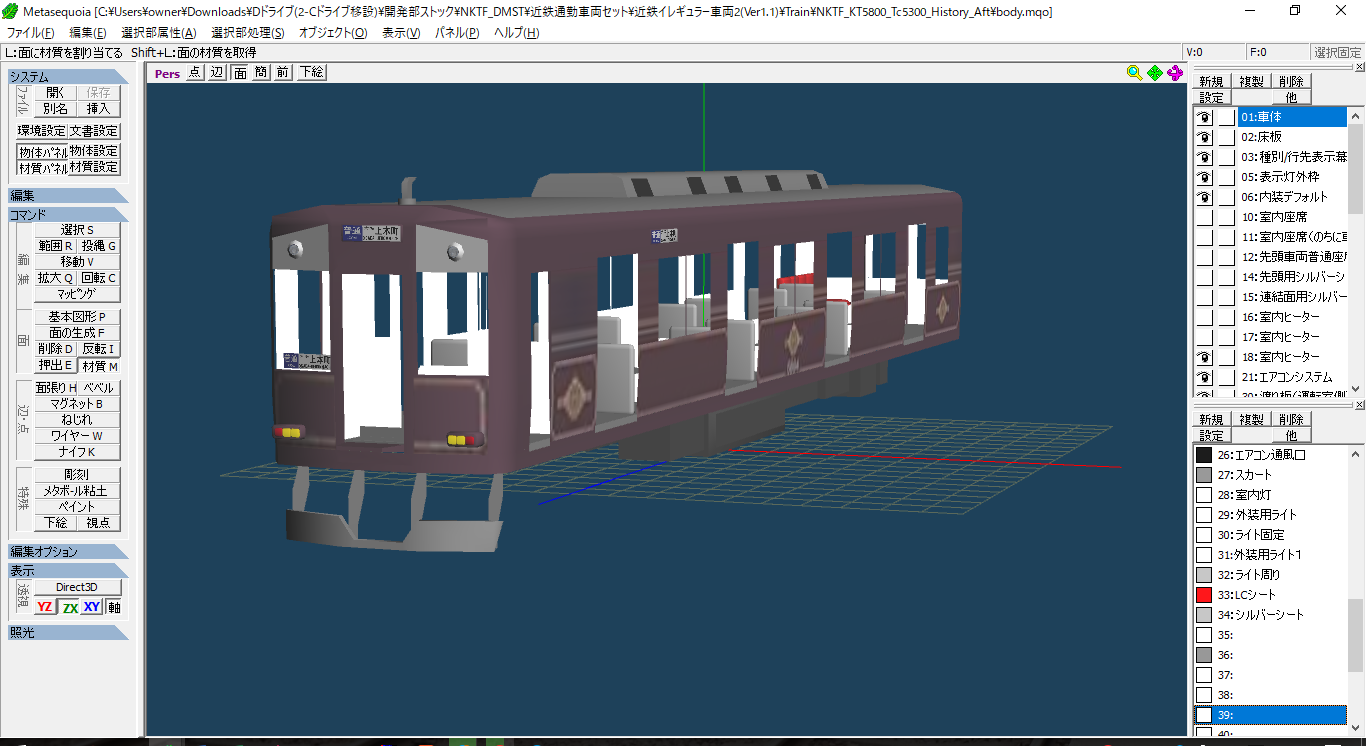
Task: Click 他 button in material panel
Action: [x=1291, y=436]
